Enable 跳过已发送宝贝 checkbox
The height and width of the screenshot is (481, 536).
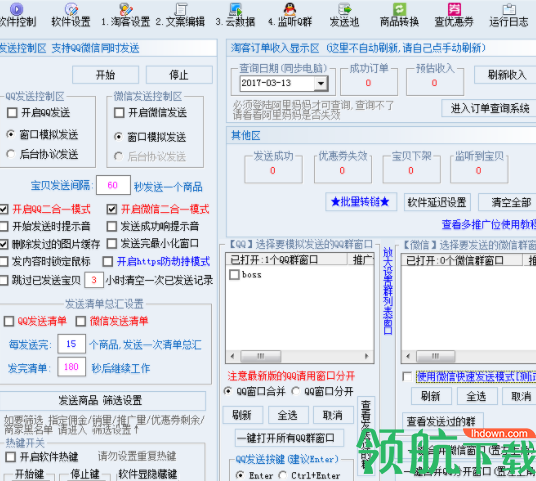[x=4, y=280]
